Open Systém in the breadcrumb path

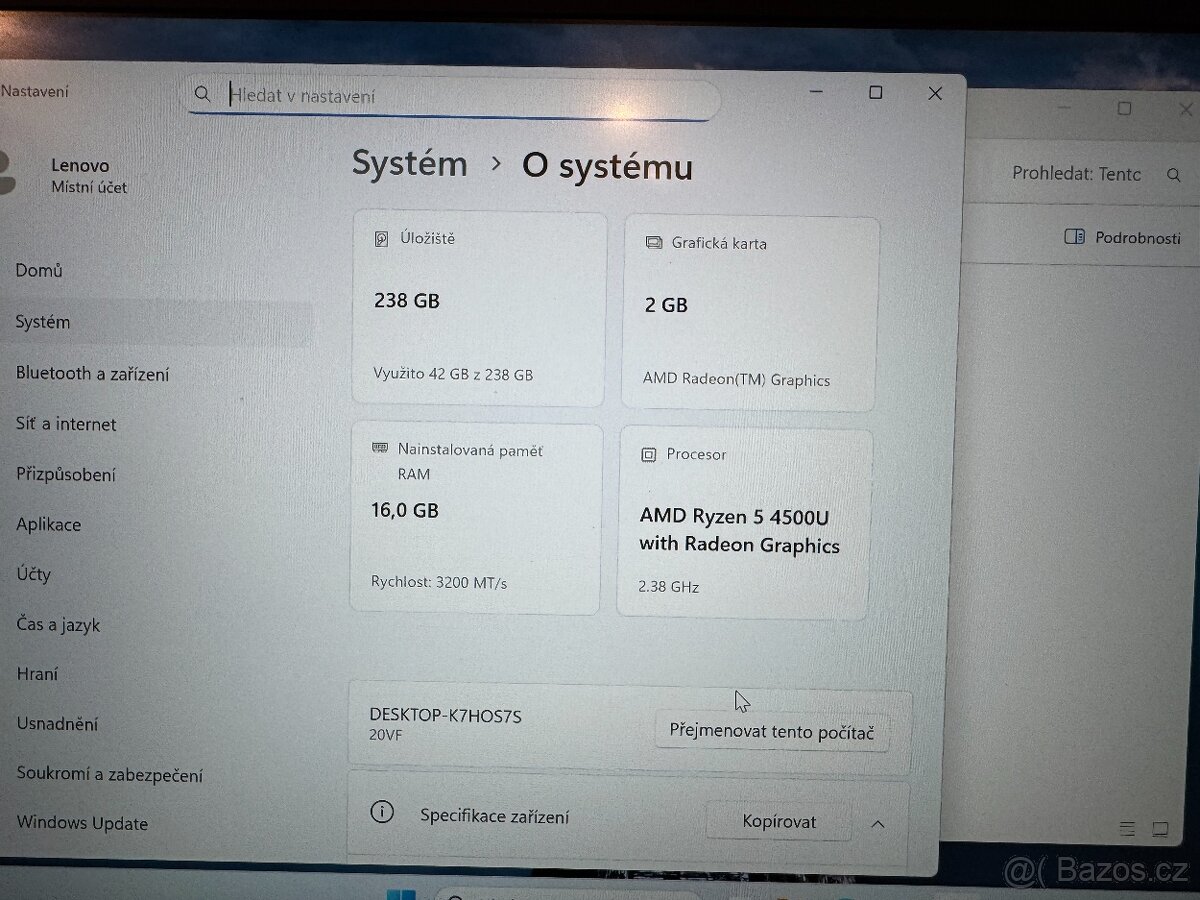tap(409, 163)
